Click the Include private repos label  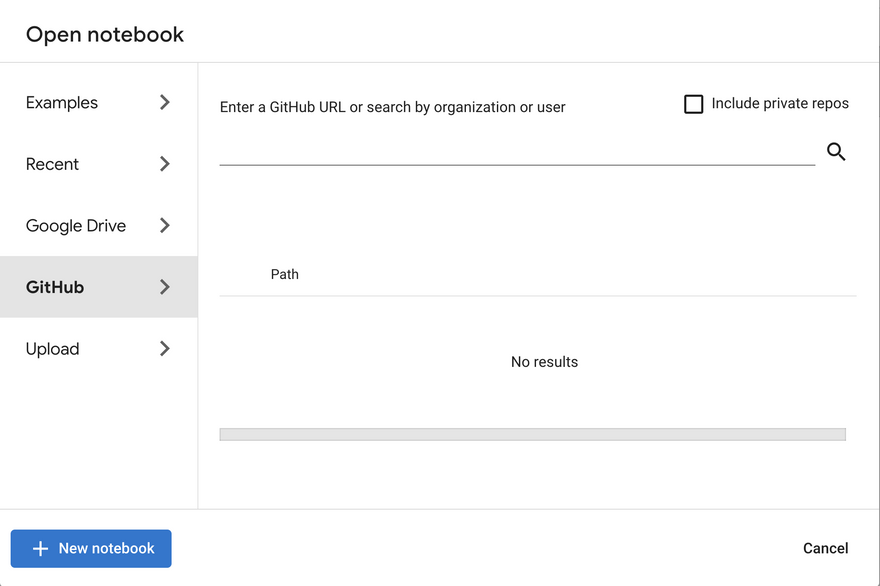pos(780,103)
